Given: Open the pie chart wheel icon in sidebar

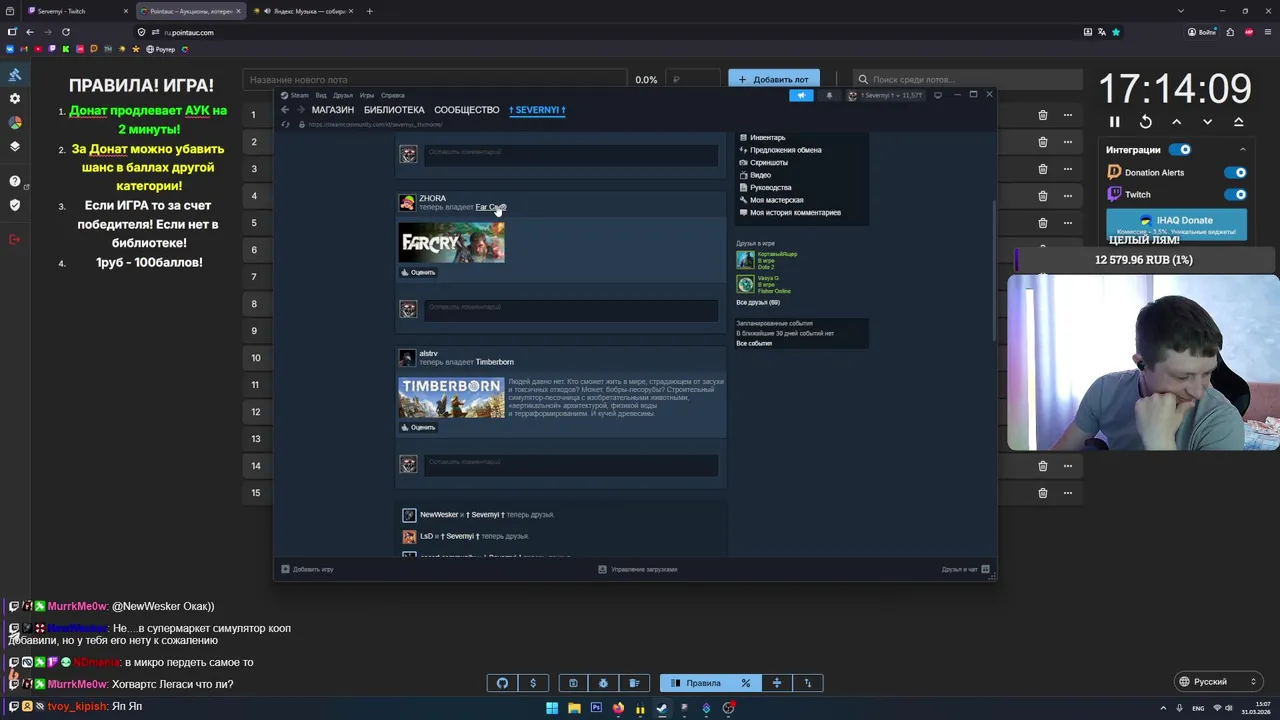Looking at the screenshot, I should 15,123.
